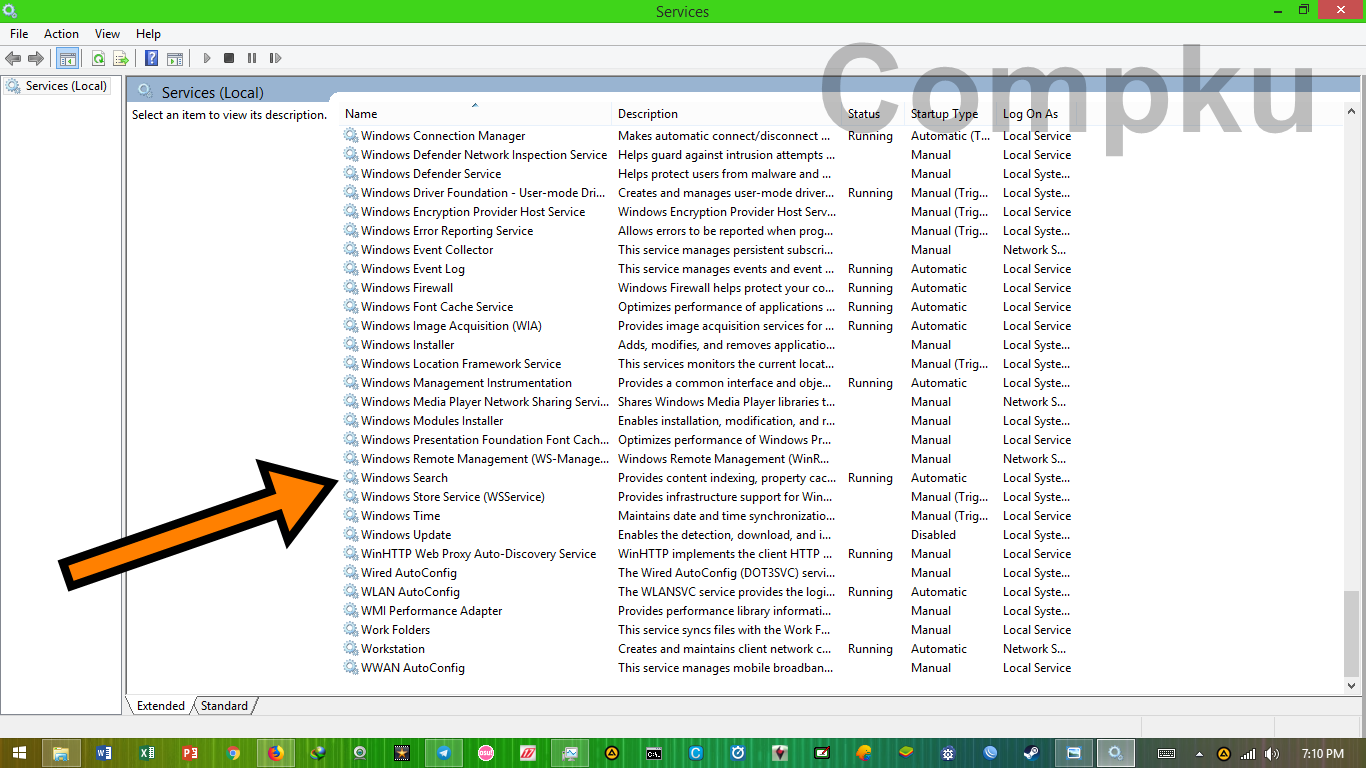Click the Export List toolbar icon
The width and height of the screenshot is (1366, 768).
pos(120,58)
